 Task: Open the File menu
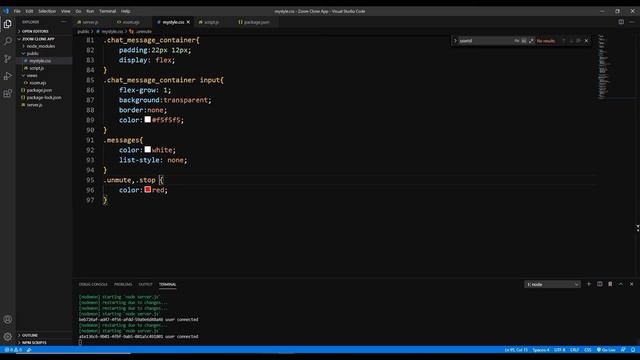17,11
